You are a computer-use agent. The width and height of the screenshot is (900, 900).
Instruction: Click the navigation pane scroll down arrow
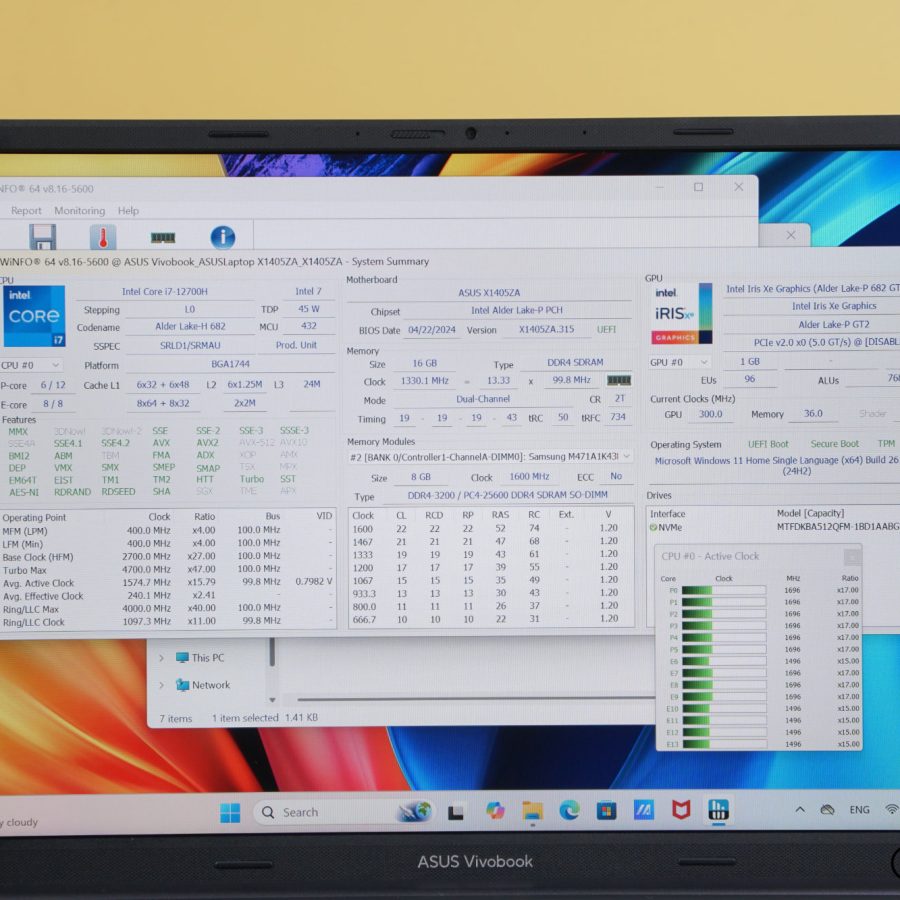tap(272, 700)
